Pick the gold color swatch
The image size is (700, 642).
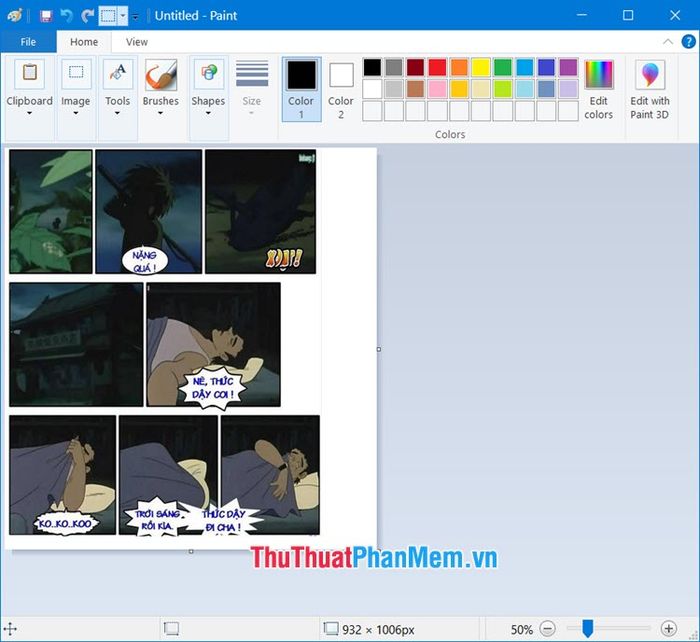pyautogui.click(x=459, y=89)
